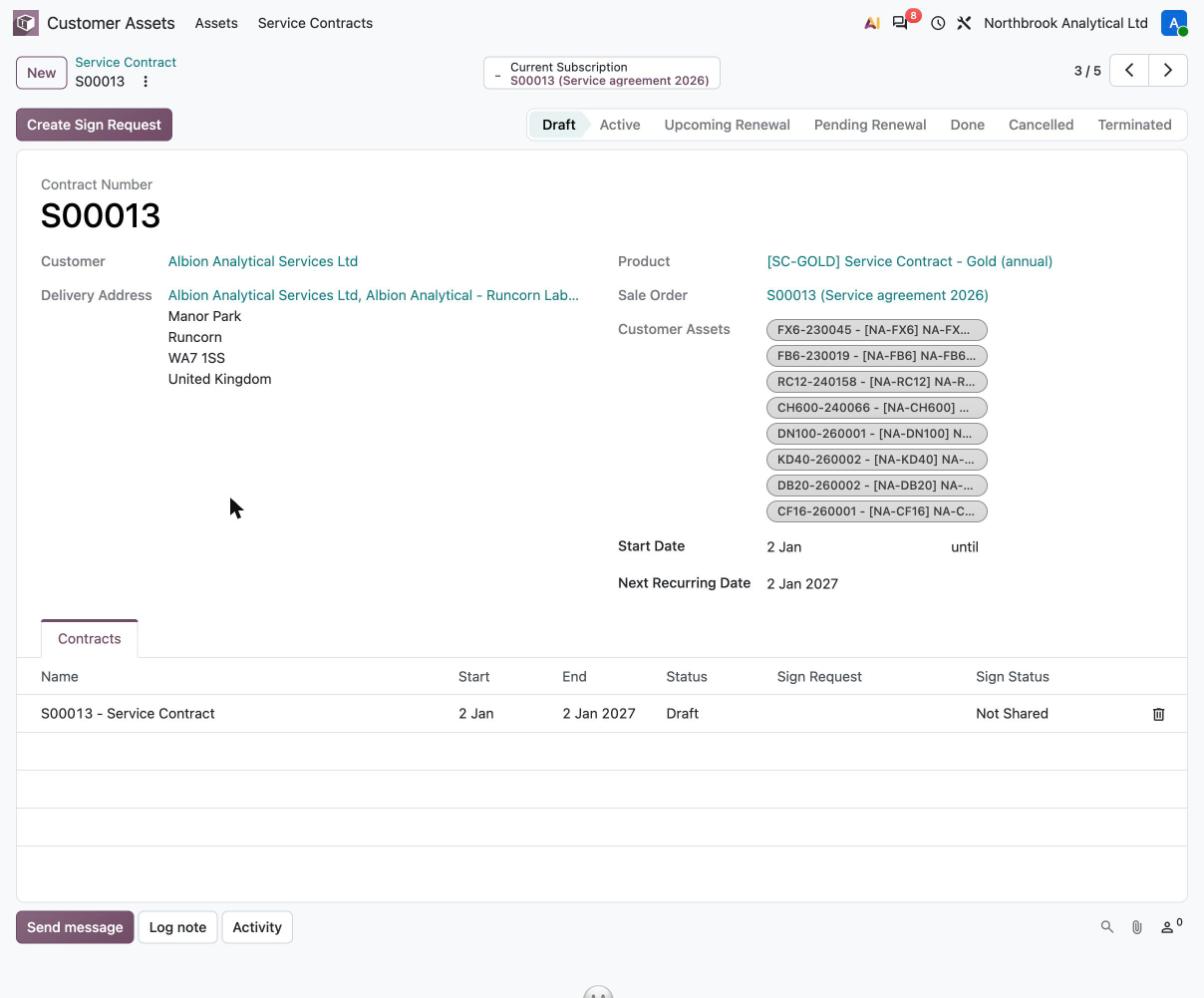Click the New button
1204x998 pixels.
click(x=41, y=73)
